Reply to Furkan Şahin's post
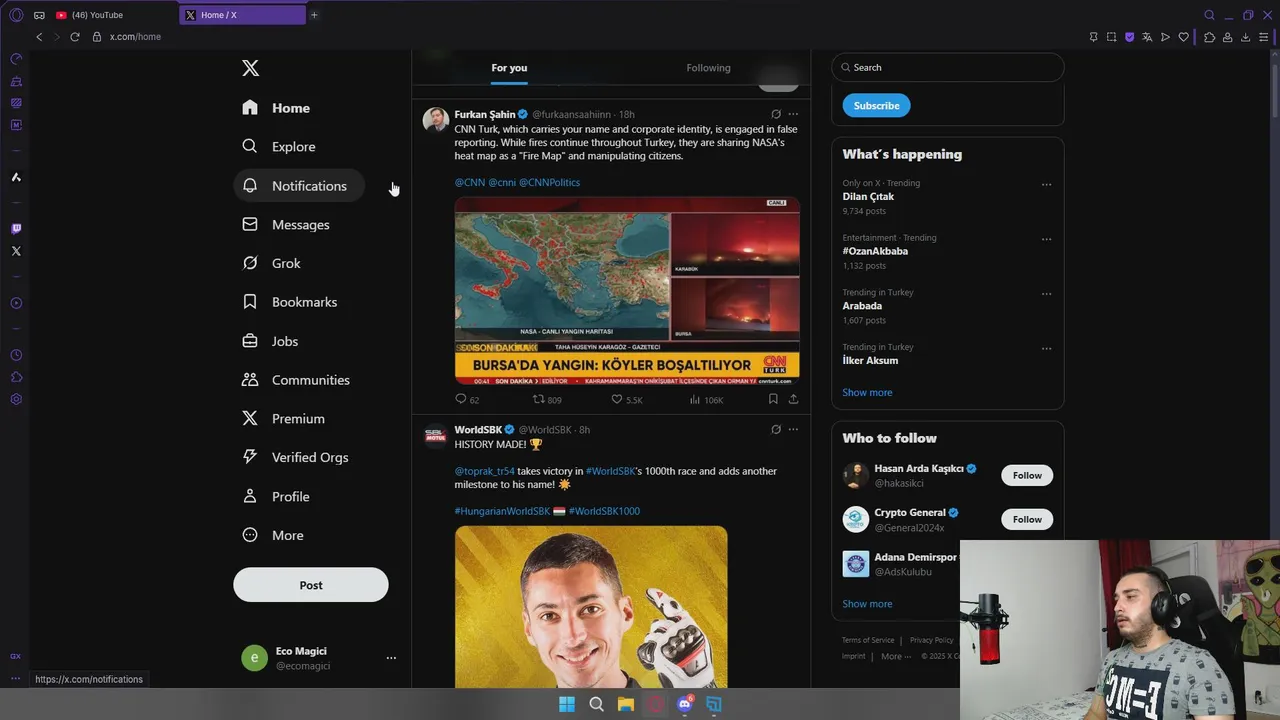The width and height of the screenshot is (1280, 720). tap(467, 399)
